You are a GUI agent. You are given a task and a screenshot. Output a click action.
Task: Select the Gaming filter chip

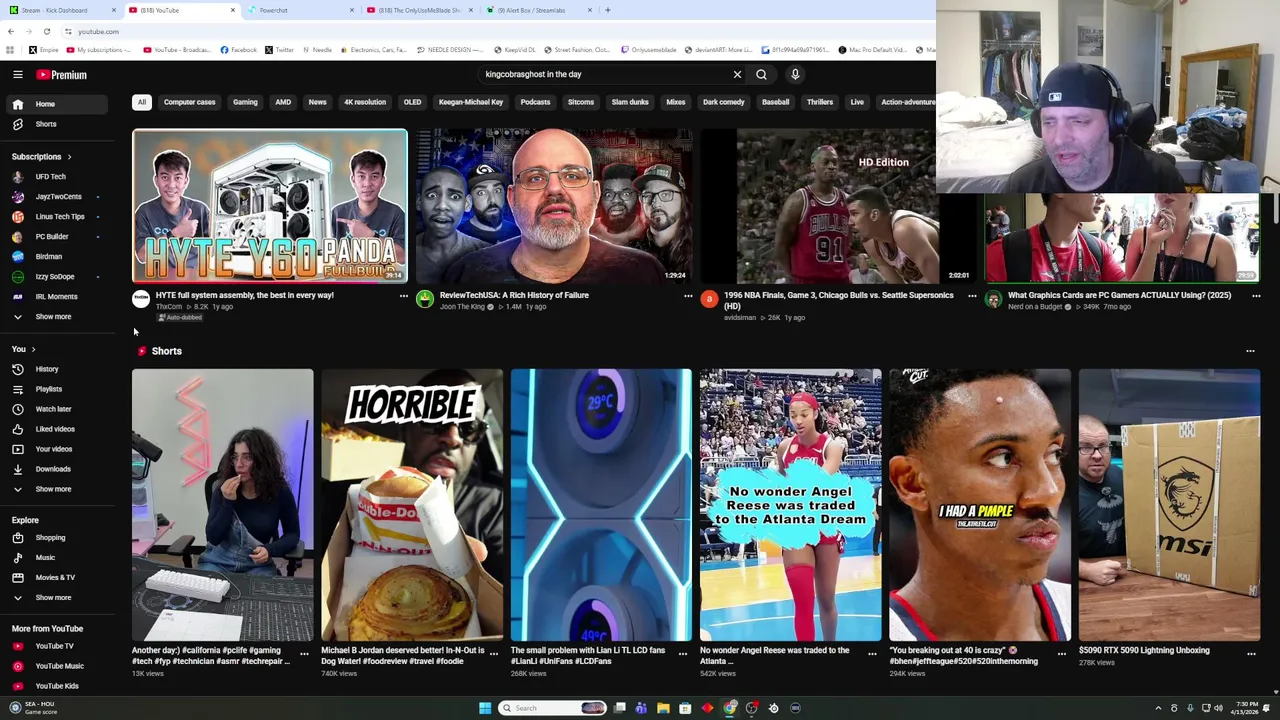click(x=245, y=102)
